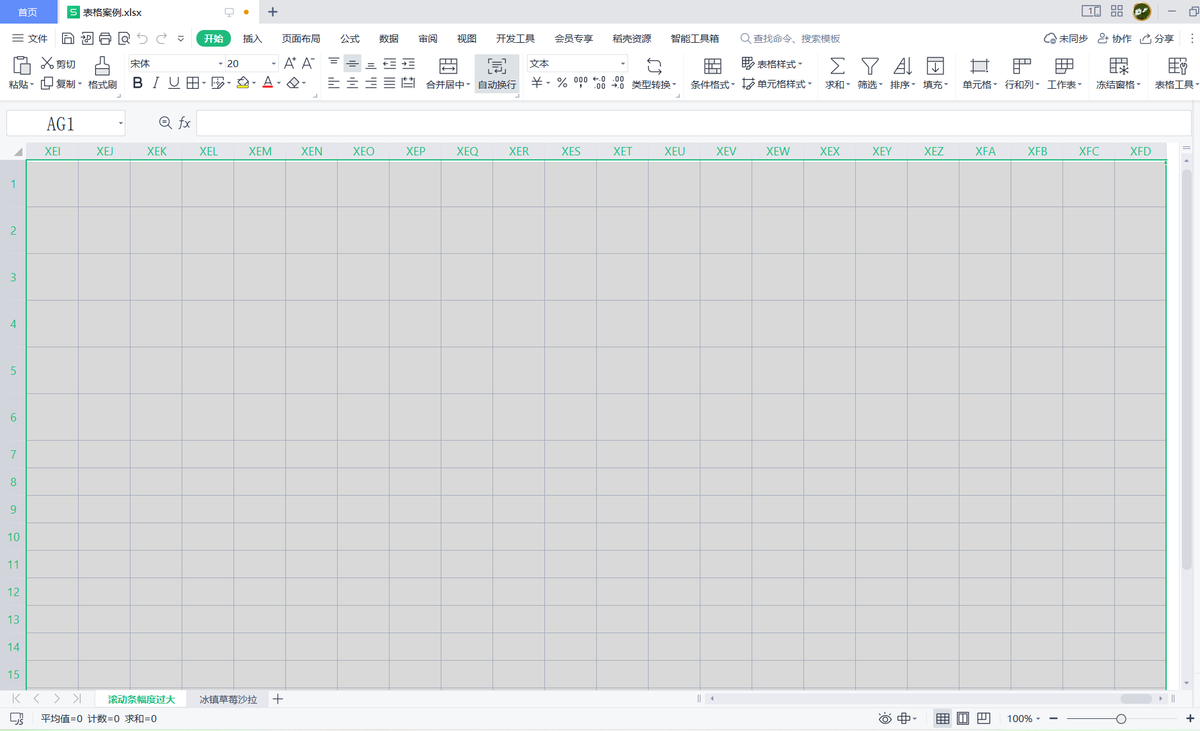Expand the quick access toolbar customize arrow
The width and height of the screenshot is (1200, 731).
tap(180, 39)
